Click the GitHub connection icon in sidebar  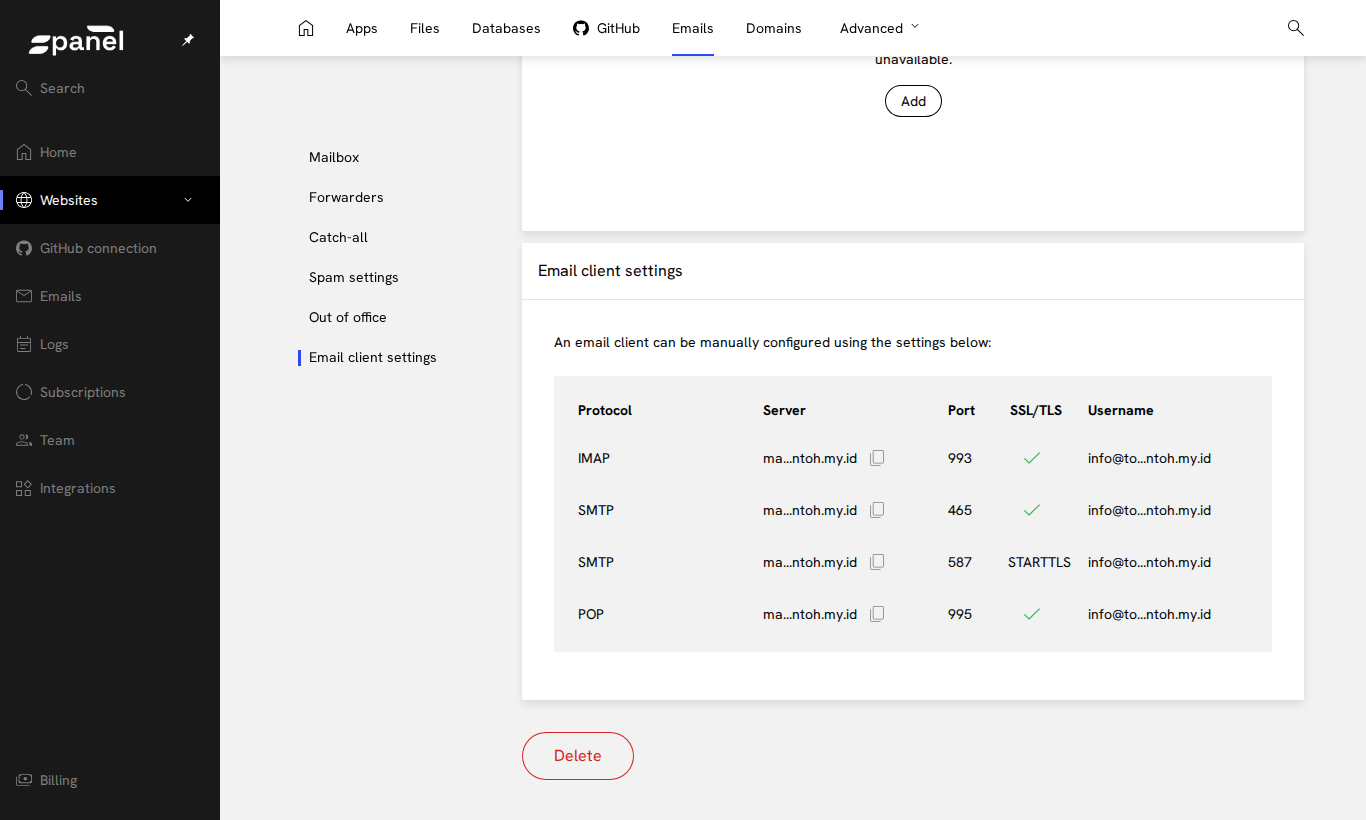24,248
